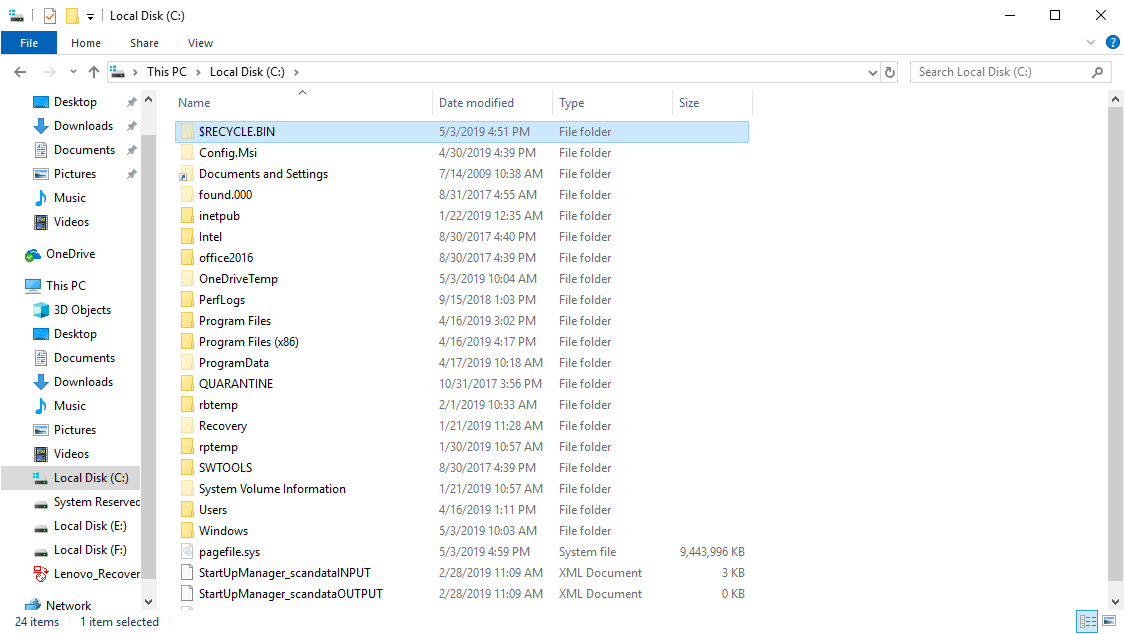Select the PerfLogs folder icon
The width and height of the screenshot is (1125, 634).
(x=187, y=299)
